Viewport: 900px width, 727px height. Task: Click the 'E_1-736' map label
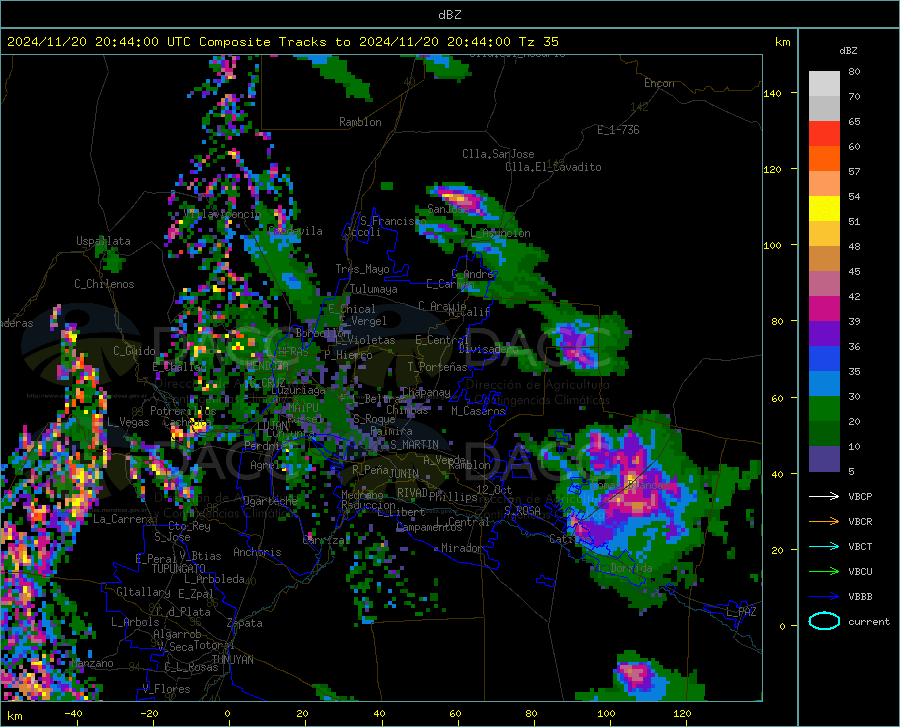pos(618,130)
